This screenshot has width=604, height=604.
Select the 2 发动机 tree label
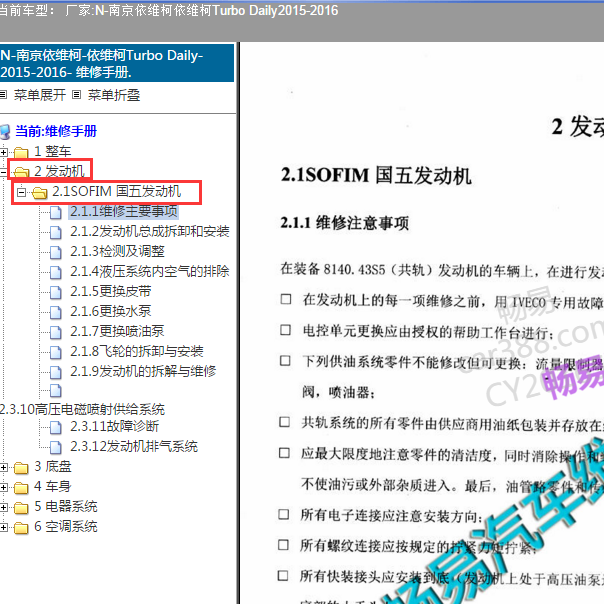(59, 171)
